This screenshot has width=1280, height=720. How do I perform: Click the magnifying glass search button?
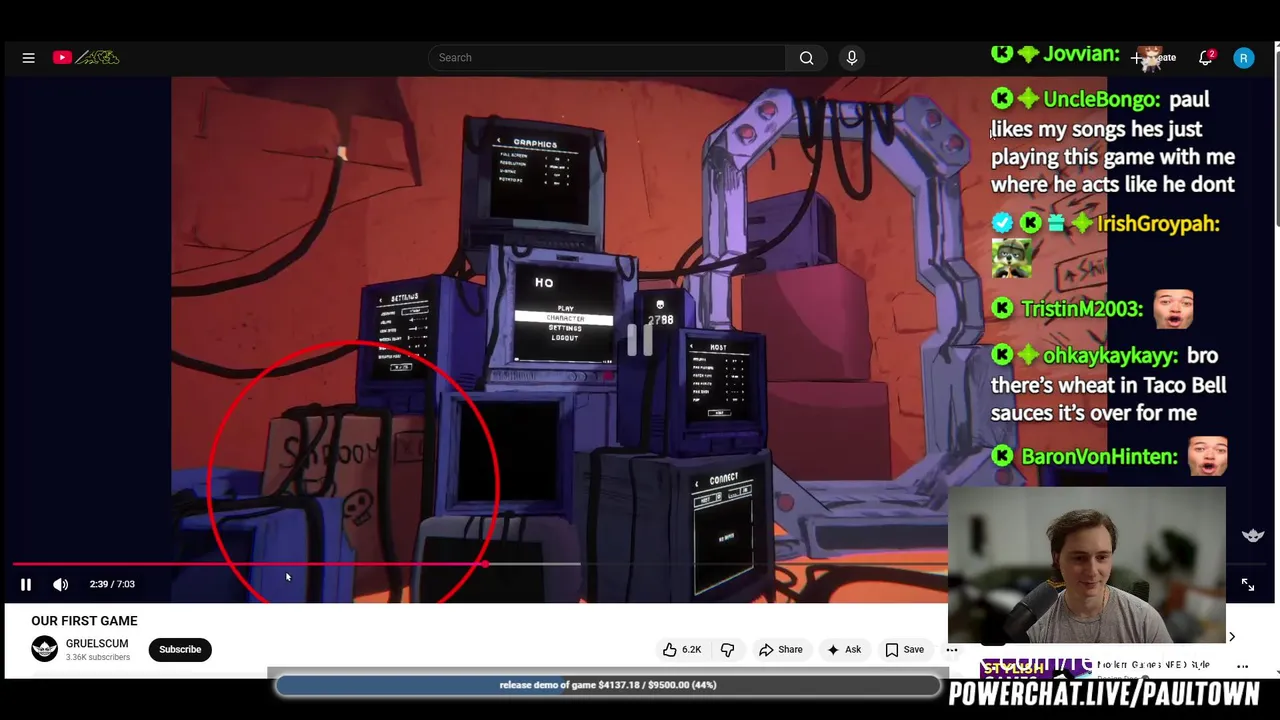click(806, 58)
